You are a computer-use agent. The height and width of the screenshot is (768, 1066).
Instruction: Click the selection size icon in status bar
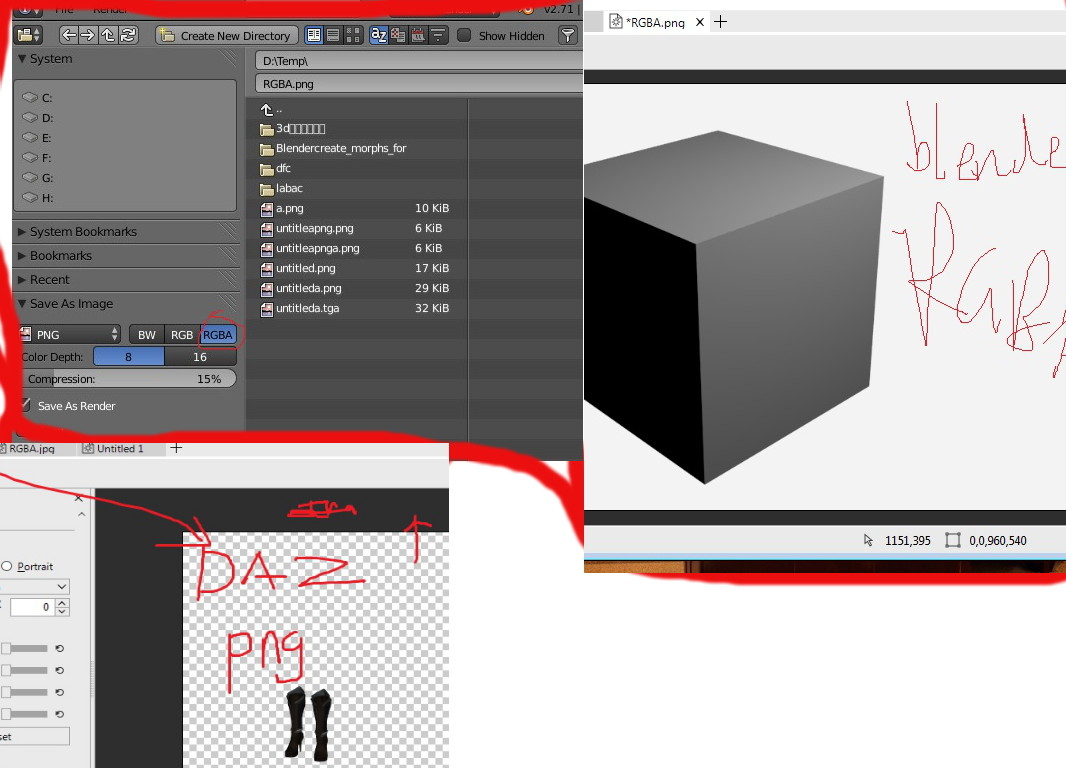click(x=952, y=540)
